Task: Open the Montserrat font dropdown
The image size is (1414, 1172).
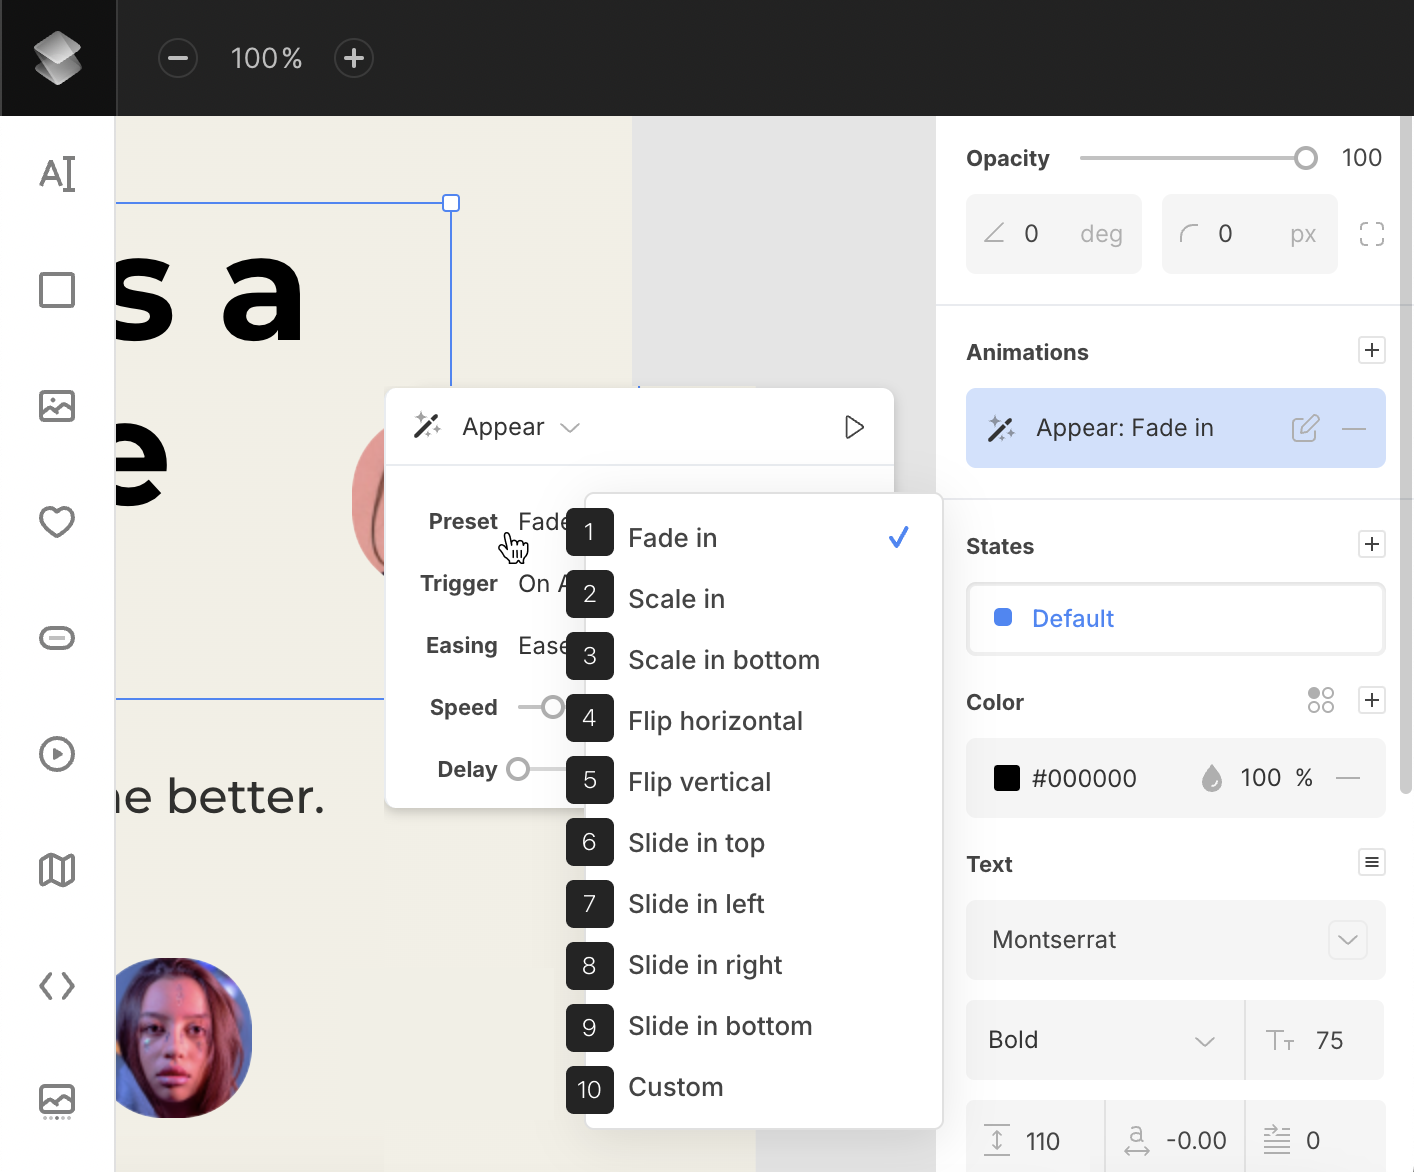Action: click(1347, 940)
